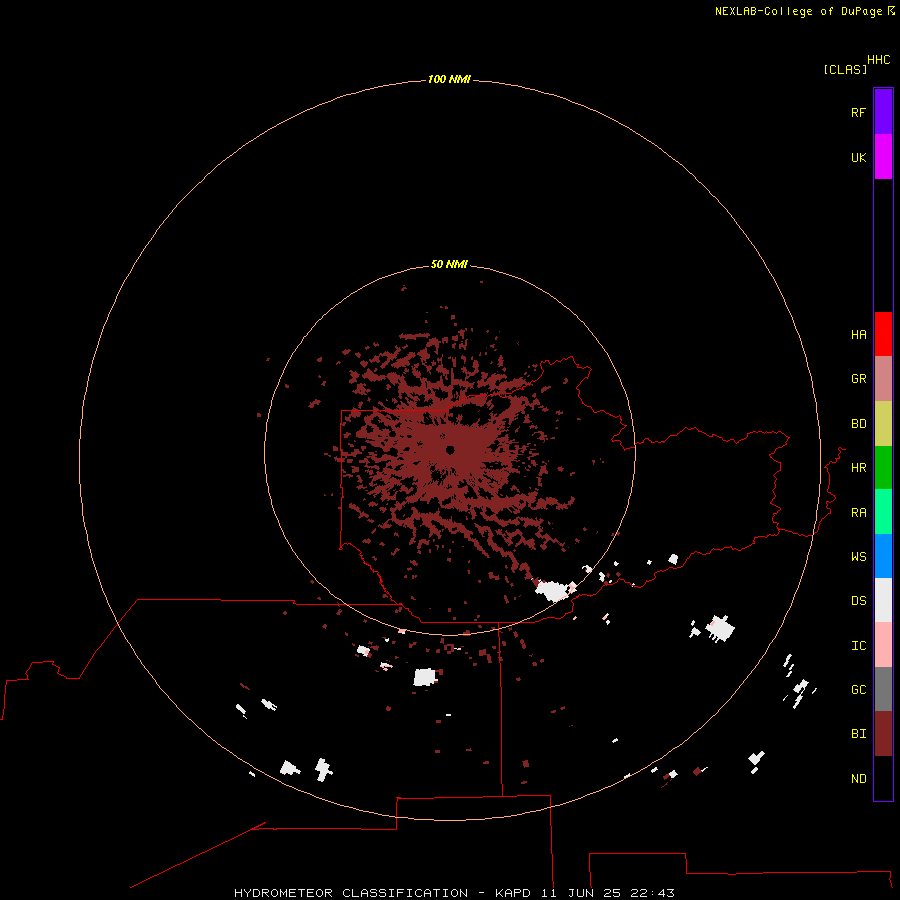The image size is (900, 900).
Task: Click the KAPD station identifier text
Action: pos(513,893)
